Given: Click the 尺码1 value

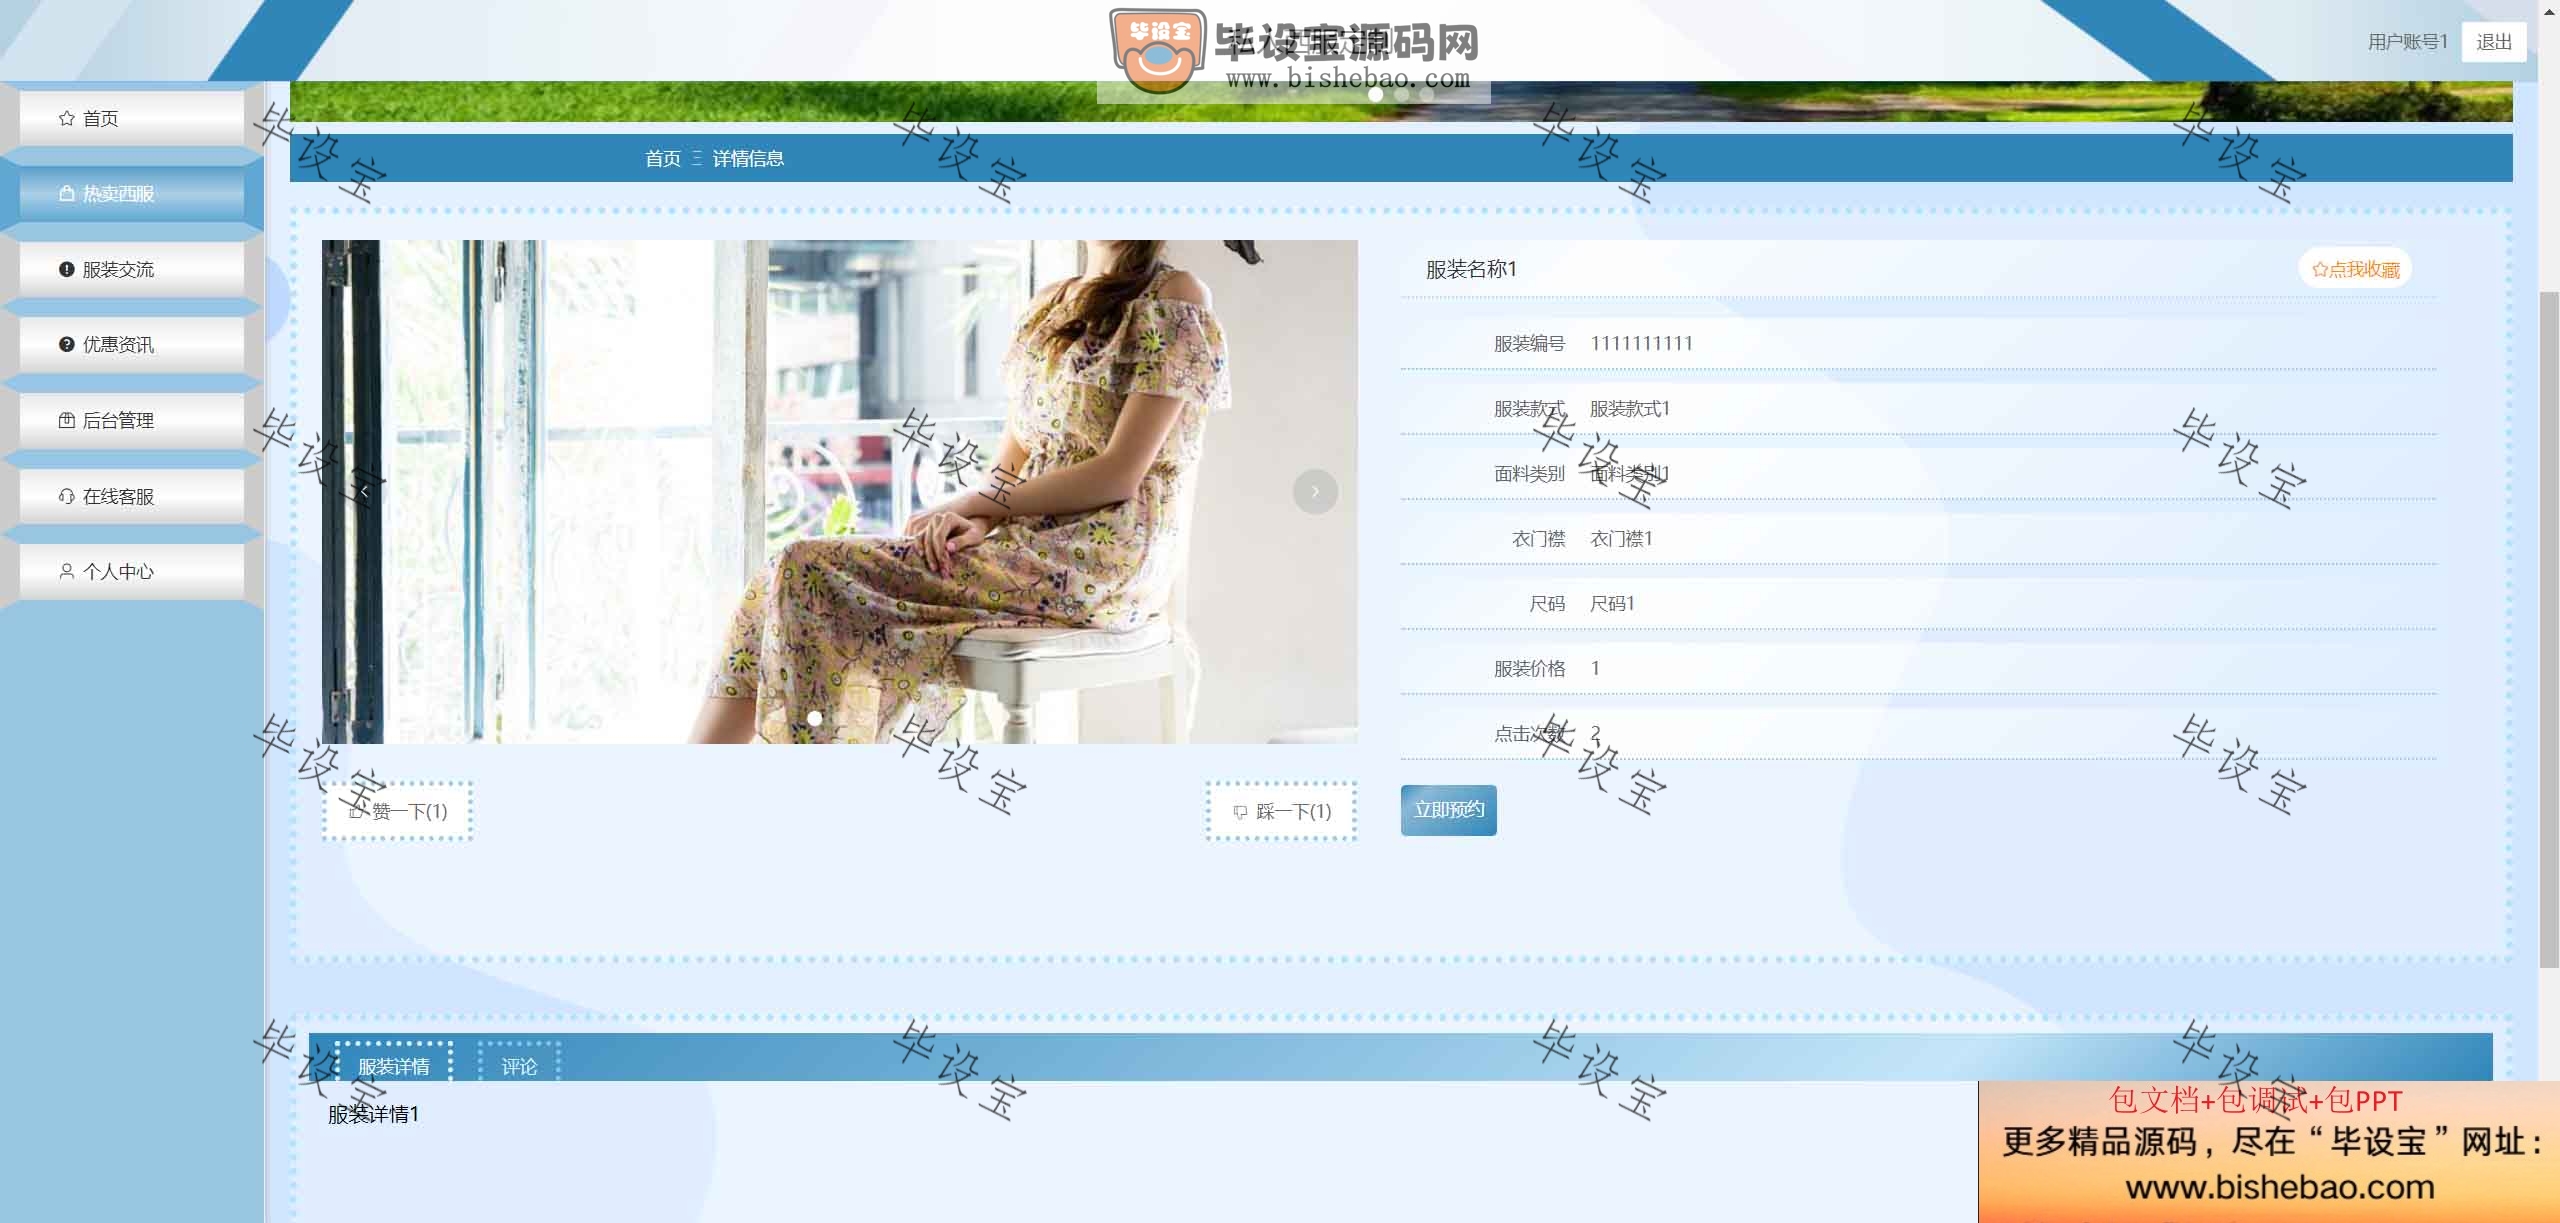Looking at the screenshot, I should click(x=1612, y=603).
